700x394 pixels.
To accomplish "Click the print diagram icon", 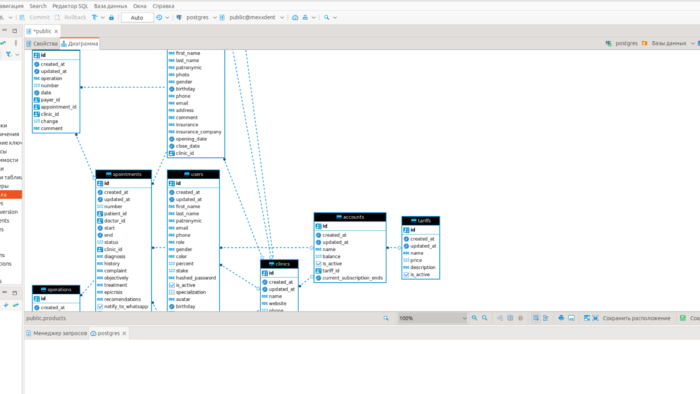I will coord(561,318).
